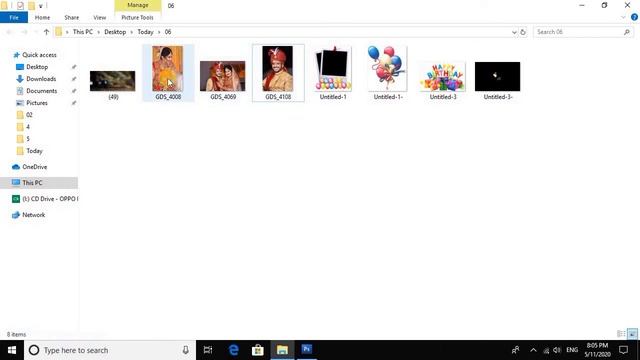Select CD Drive OPPO in navigation pane
The height and width of the screenshot is (360, 640).
50,199
